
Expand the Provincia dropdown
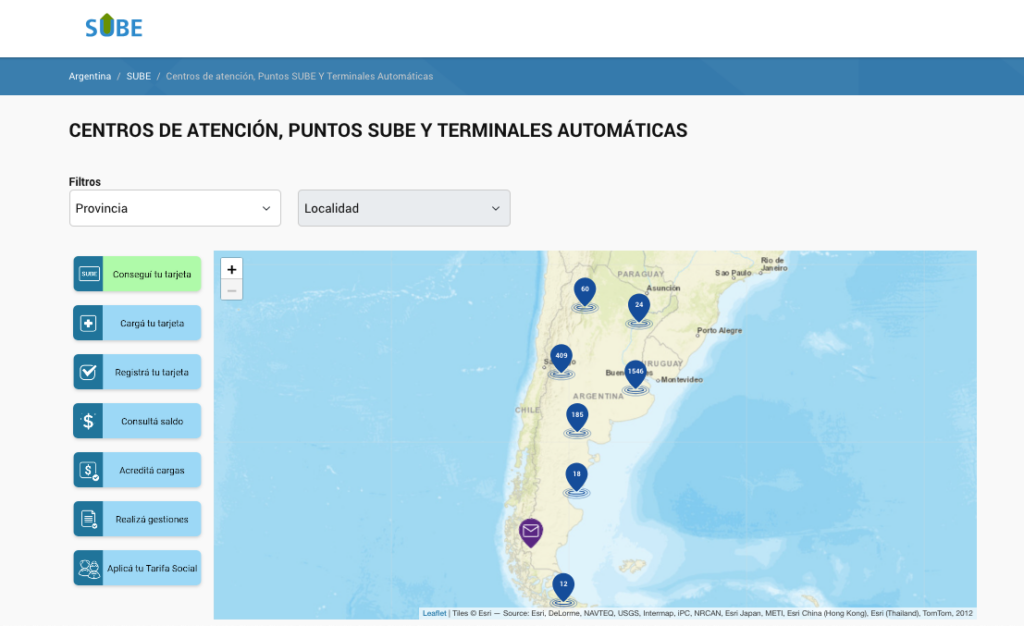tap(175, 208)
